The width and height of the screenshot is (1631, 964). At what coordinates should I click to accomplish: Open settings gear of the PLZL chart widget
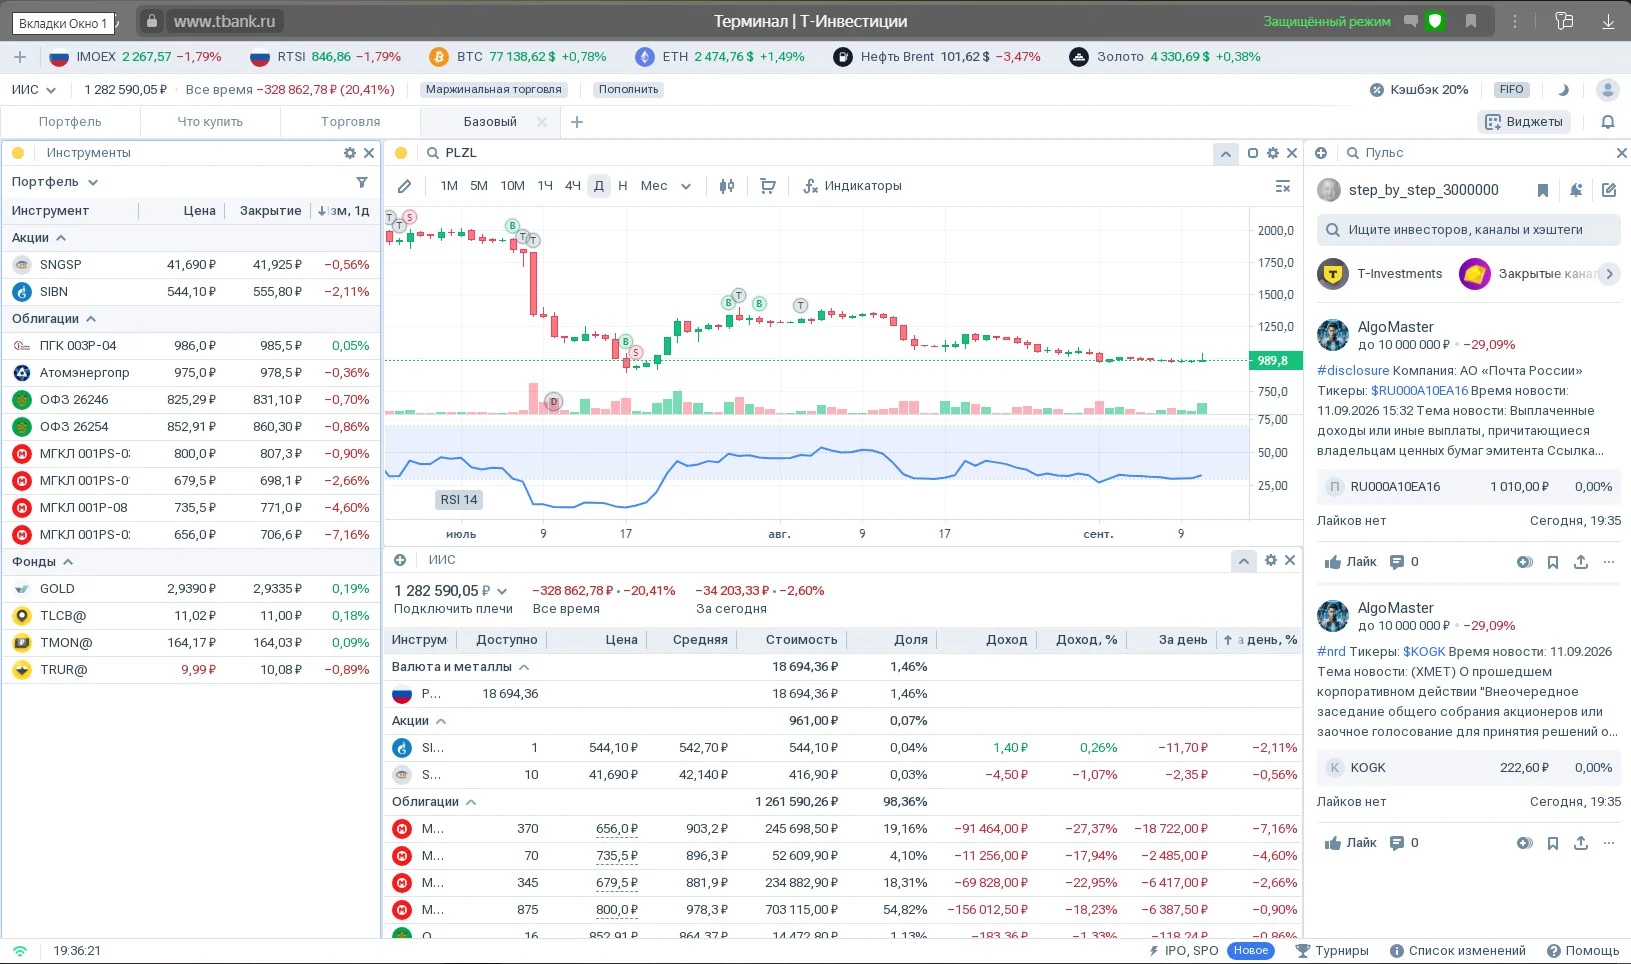tap(1273, 153)
